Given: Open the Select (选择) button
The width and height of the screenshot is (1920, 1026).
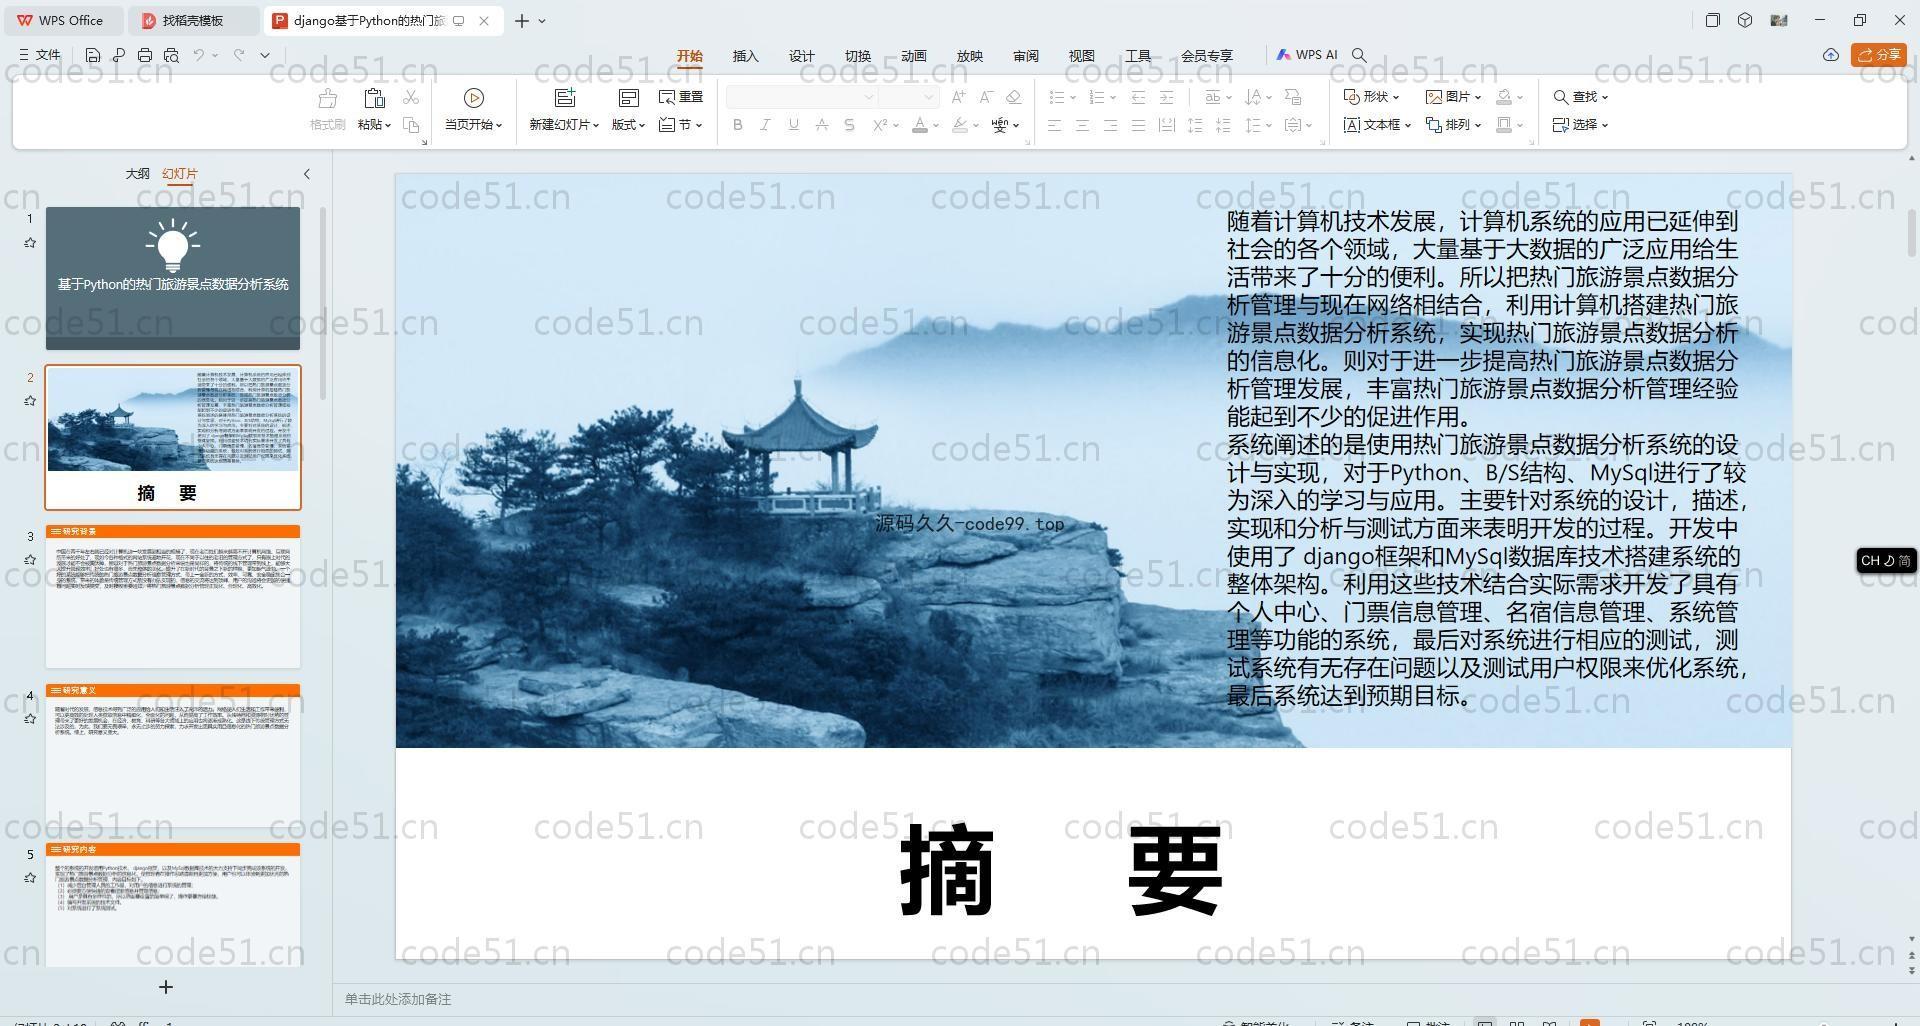Looking at the screenshot, I should pyautogui.click(x=1580, y=125).
